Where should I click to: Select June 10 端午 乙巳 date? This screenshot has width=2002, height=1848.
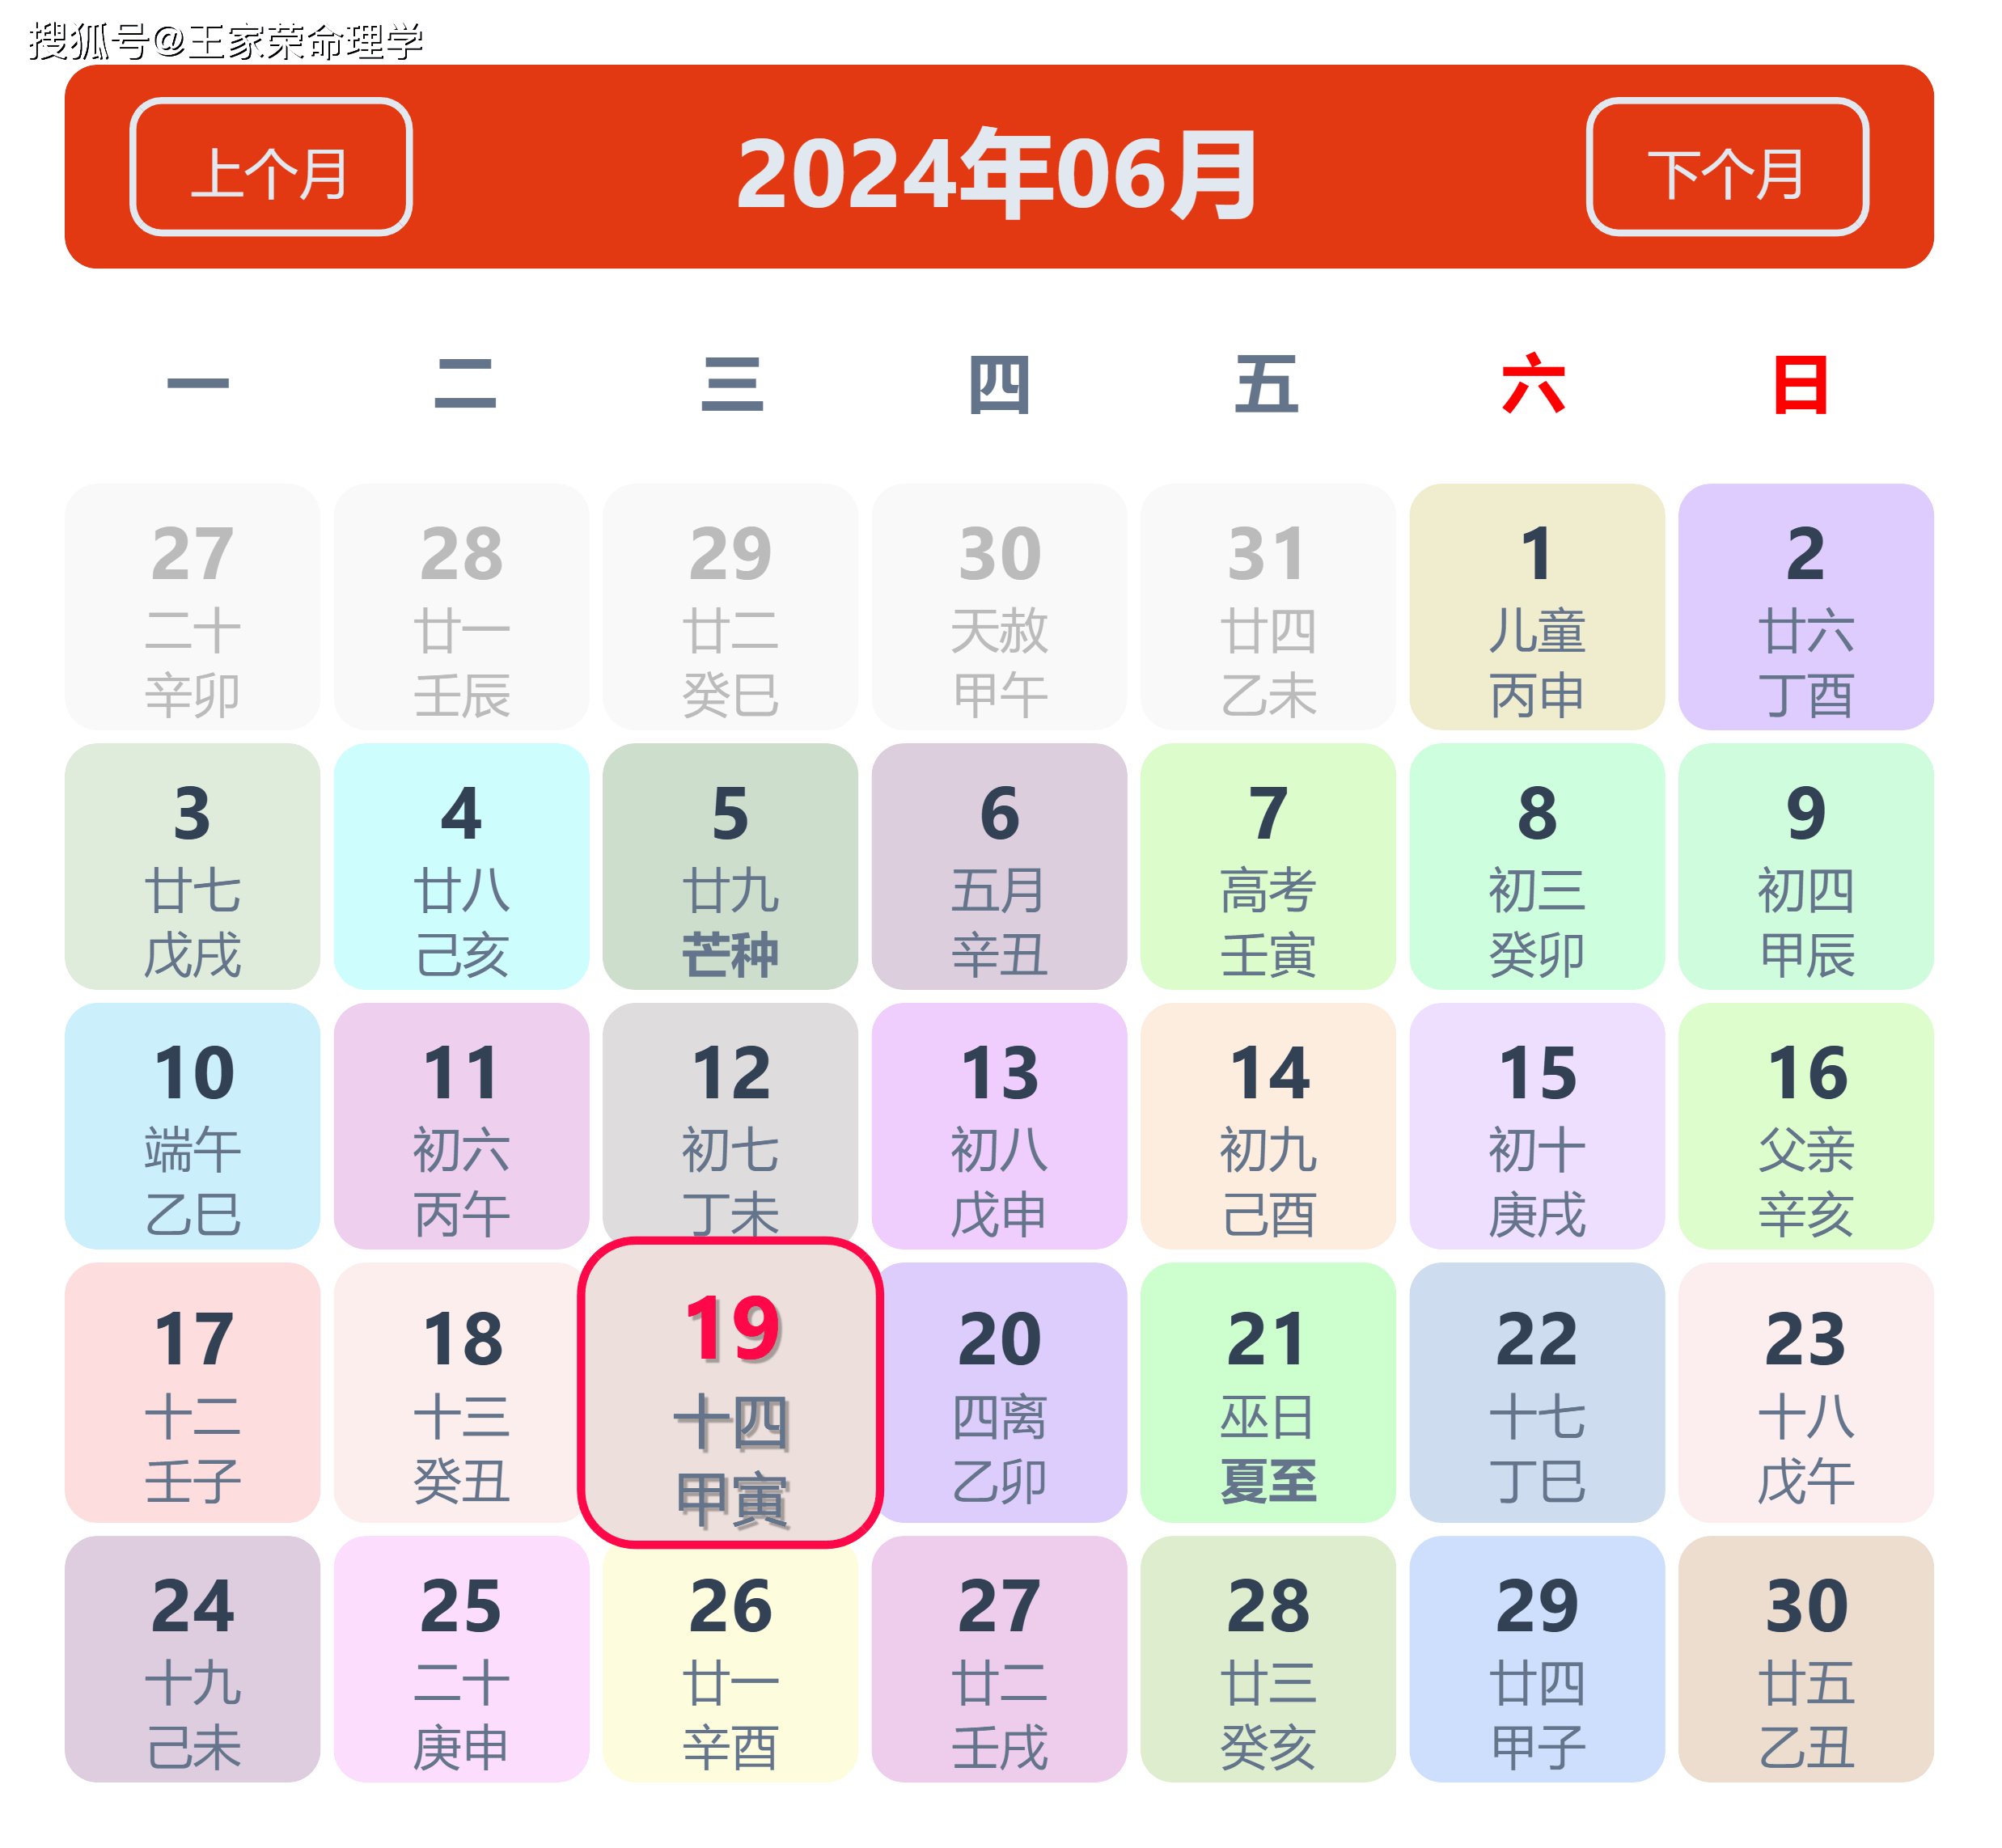193,1127
